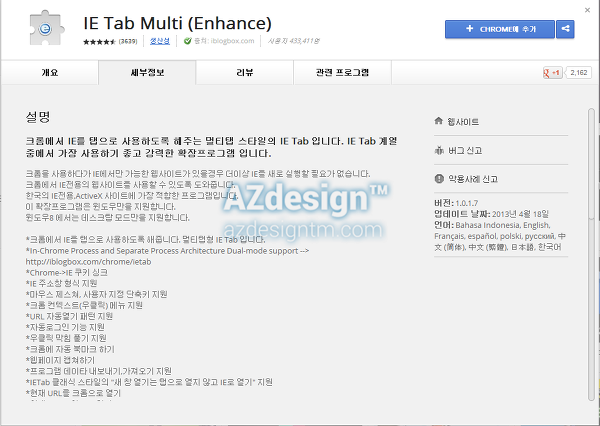
Task: Click the *Chrome->IE 쿠키 싱크 line
Action: (x=67, y=273)
